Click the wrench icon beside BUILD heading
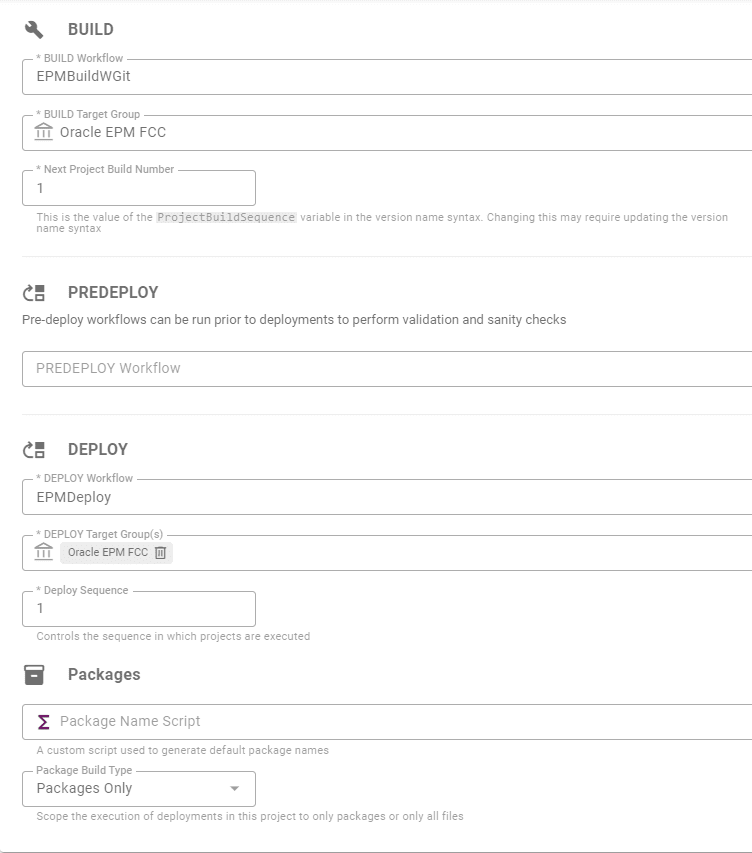 (34, 29)
